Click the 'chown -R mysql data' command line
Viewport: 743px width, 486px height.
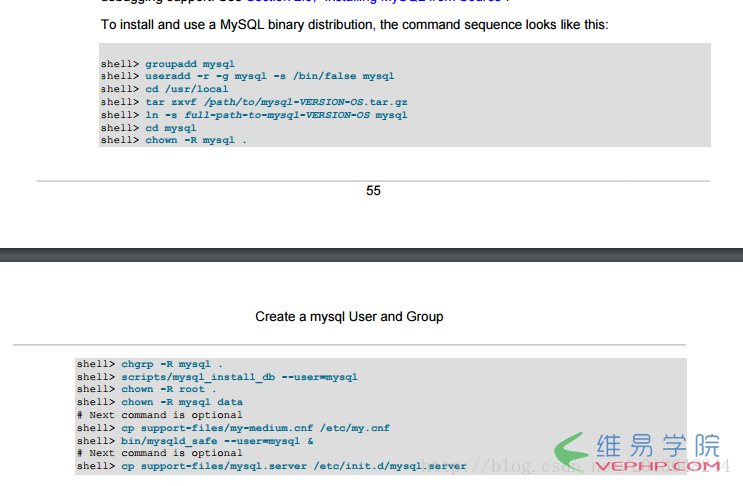[160, 402]
